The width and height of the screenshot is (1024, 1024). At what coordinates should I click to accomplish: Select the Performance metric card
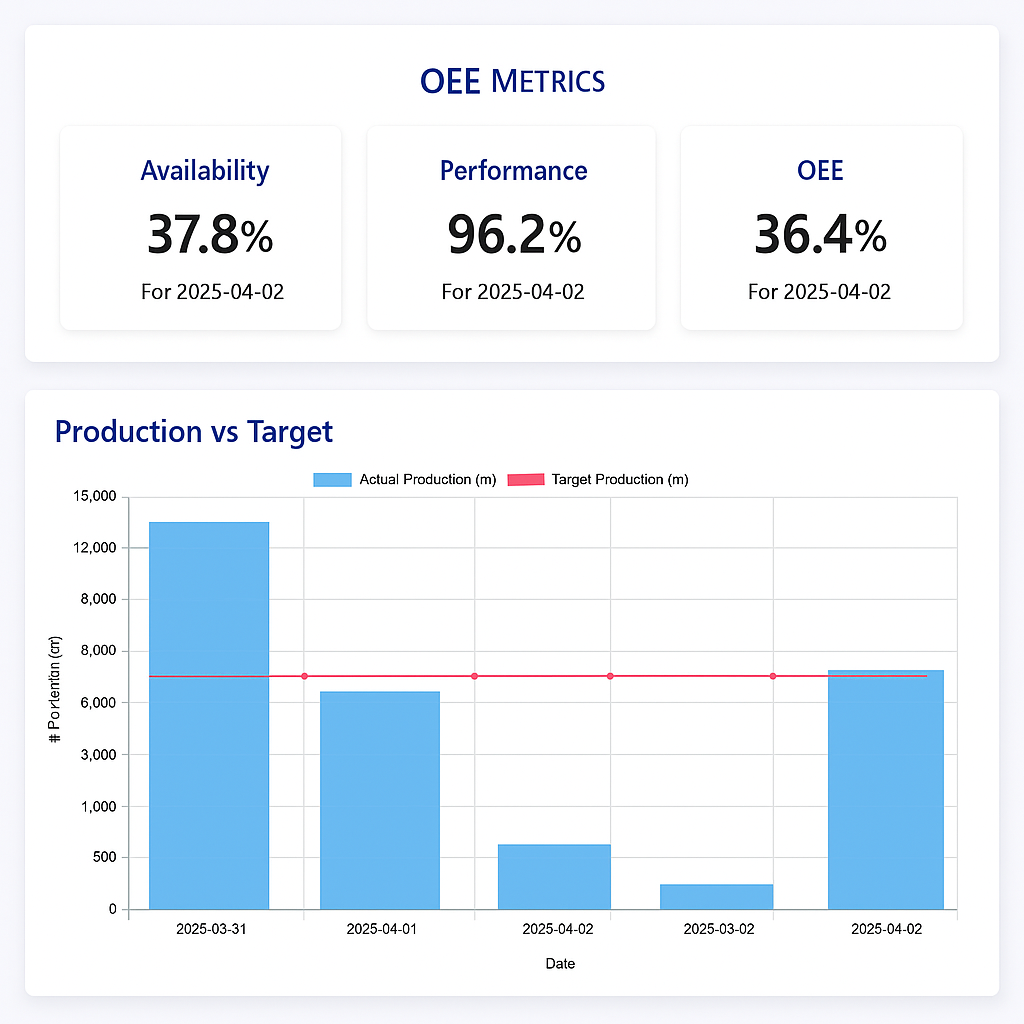tap(511, 227)
